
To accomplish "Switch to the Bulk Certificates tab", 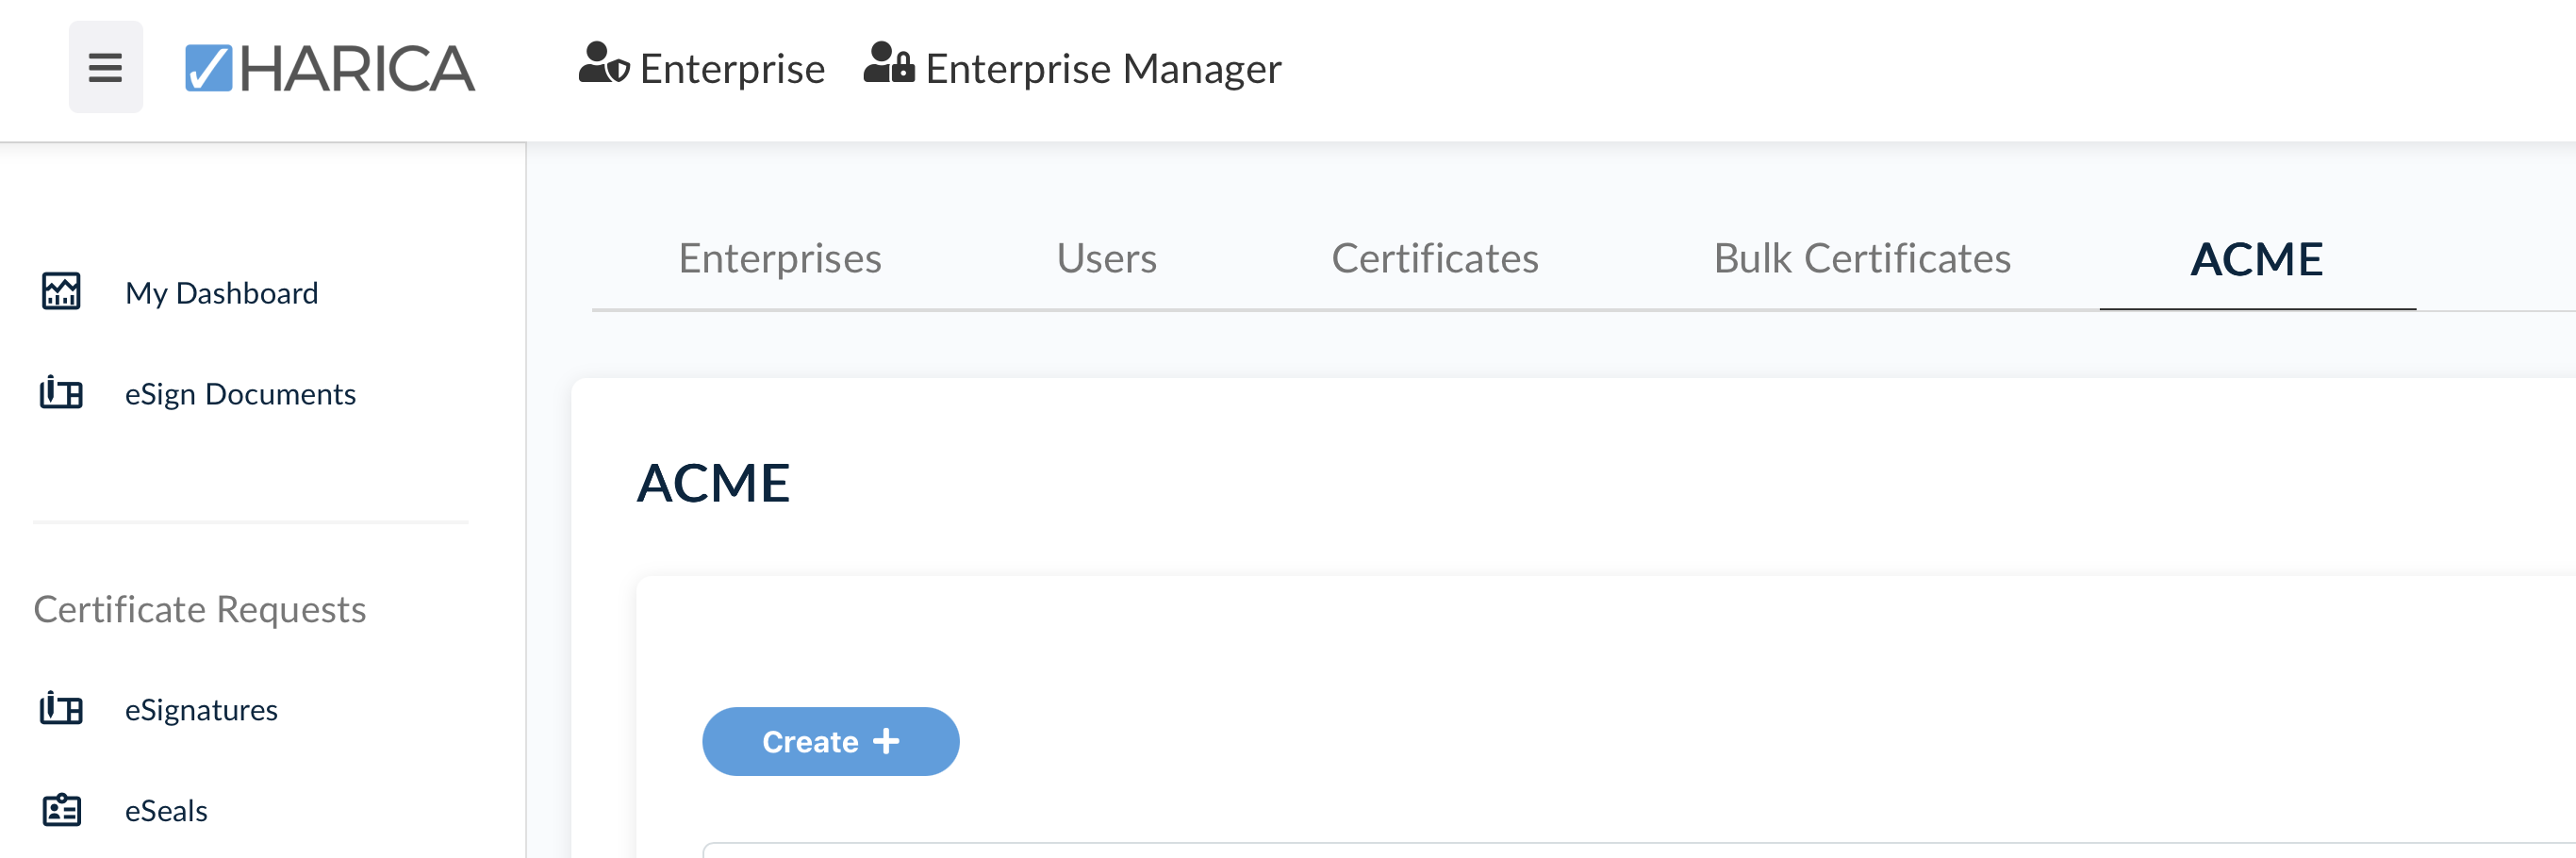I will 1861,259.
